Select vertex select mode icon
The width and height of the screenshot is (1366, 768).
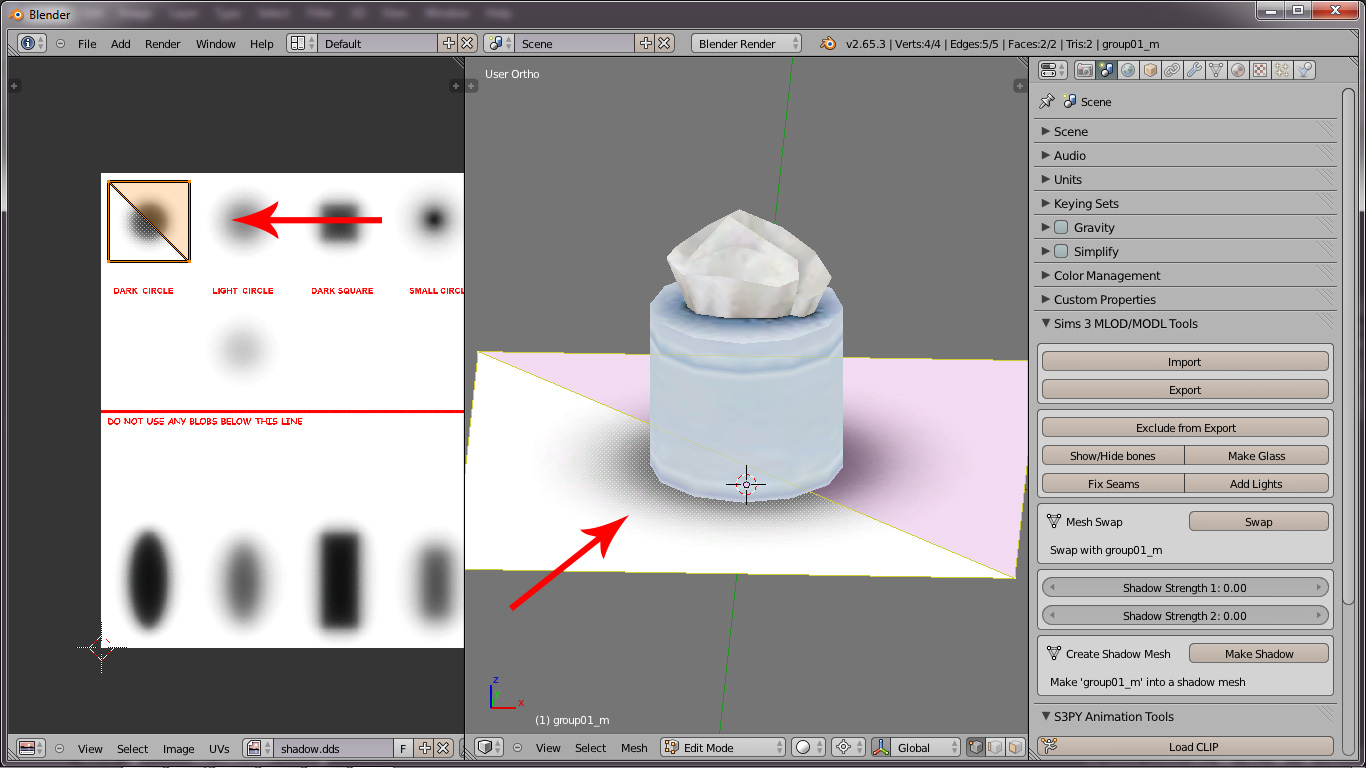975,747
